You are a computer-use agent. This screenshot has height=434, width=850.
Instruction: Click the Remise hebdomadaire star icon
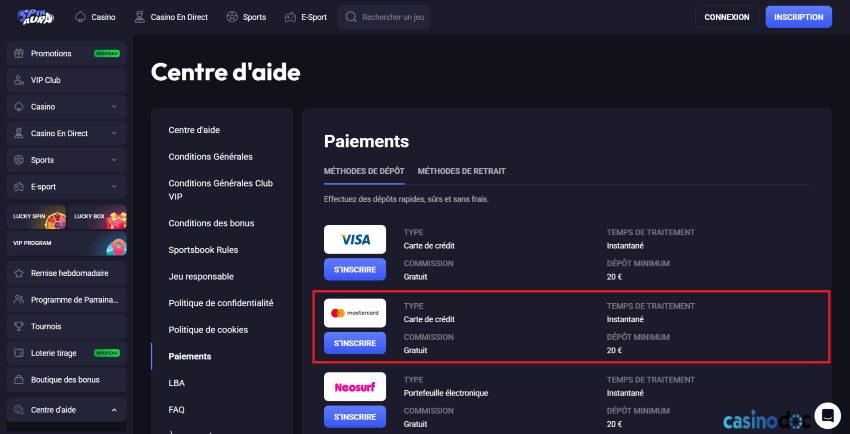tap(19, 274)
